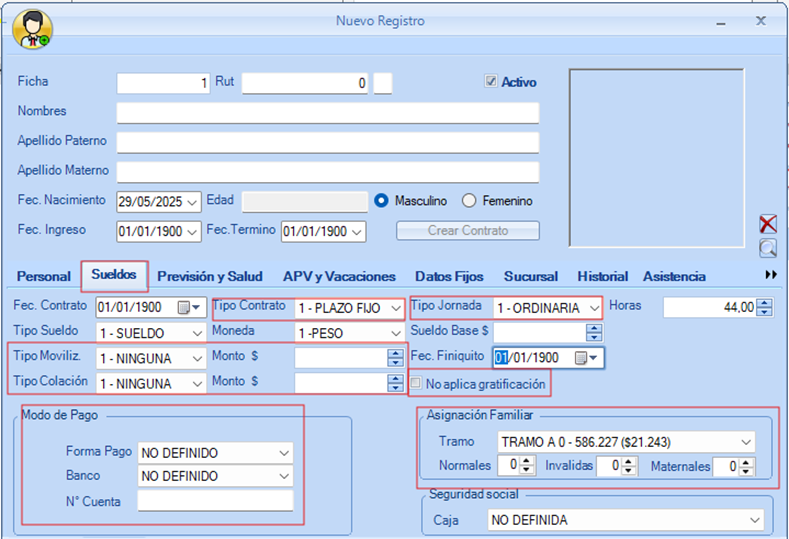Viewport: 789px width, 539px height.
Task: Select the Femenino radio button
Action: click(x=470, y=201)
